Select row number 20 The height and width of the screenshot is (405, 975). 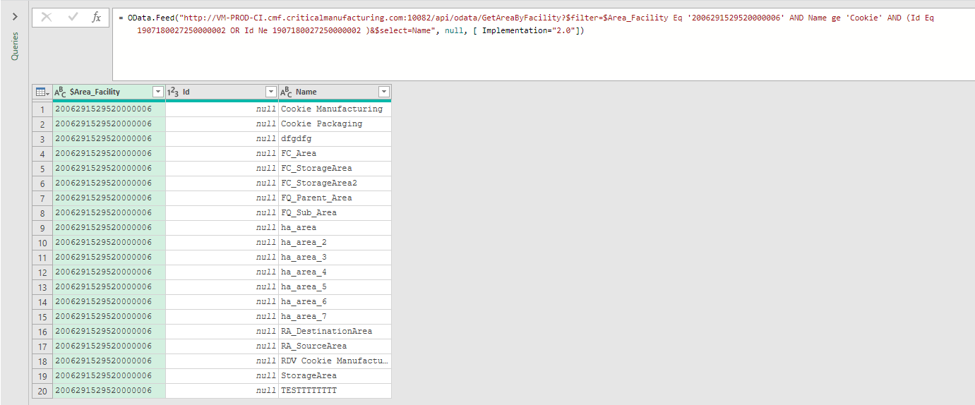click(42, 390)
